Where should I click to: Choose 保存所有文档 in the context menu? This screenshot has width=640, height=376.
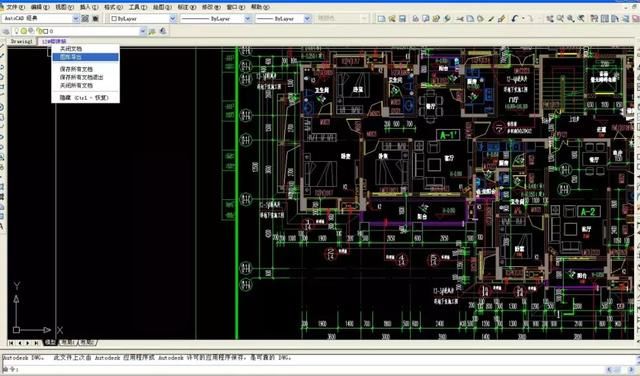coord(76,69)
